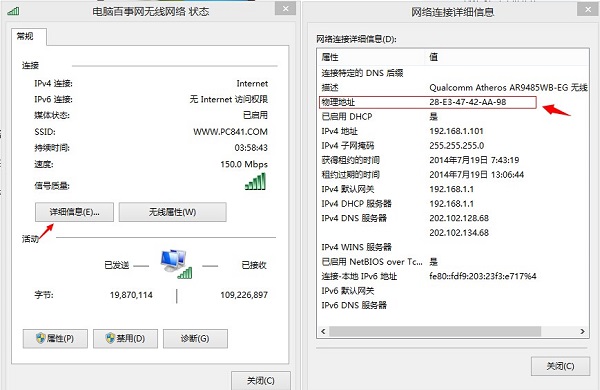The width and height of the screenshot is (600, 390).
Task: Click IPv6 连接 value 无 Internet 访问权限
Action: (x=228, y=100)
